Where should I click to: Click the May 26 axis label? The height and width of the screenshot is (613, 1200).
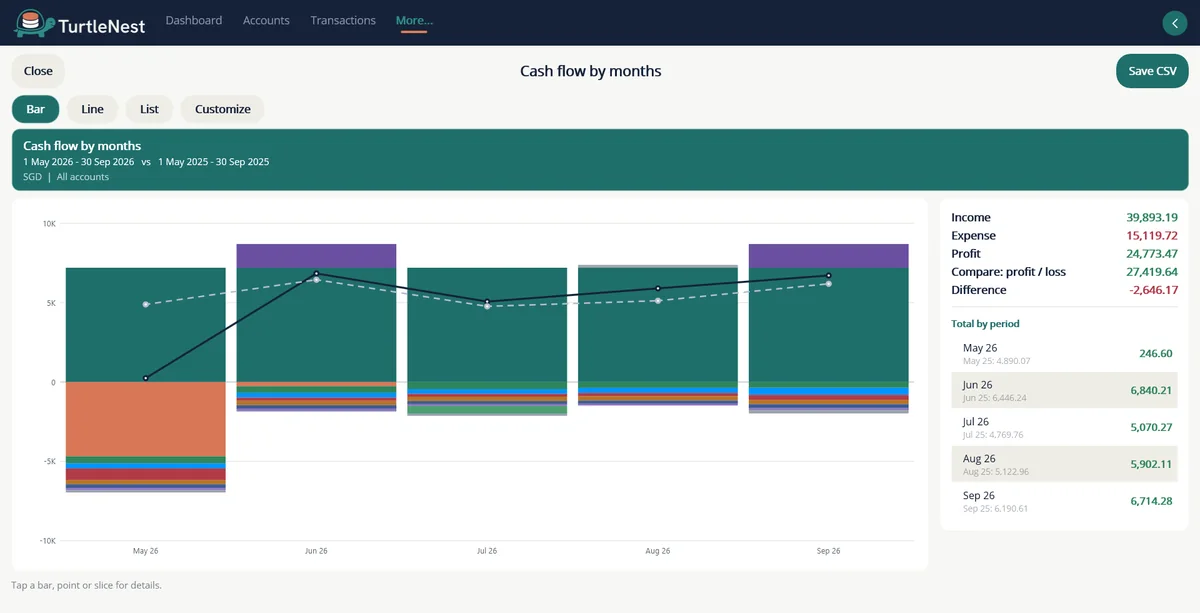tap(146, 551)
